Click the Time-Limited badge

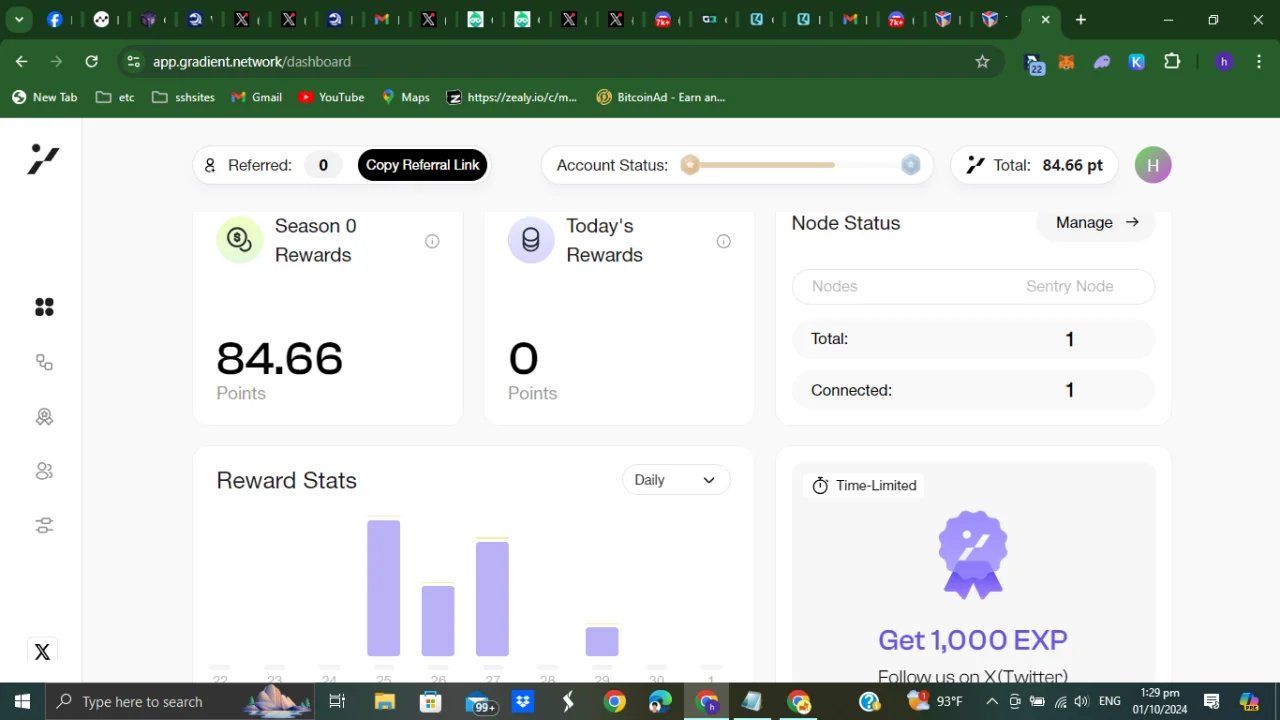click(865, 485)
